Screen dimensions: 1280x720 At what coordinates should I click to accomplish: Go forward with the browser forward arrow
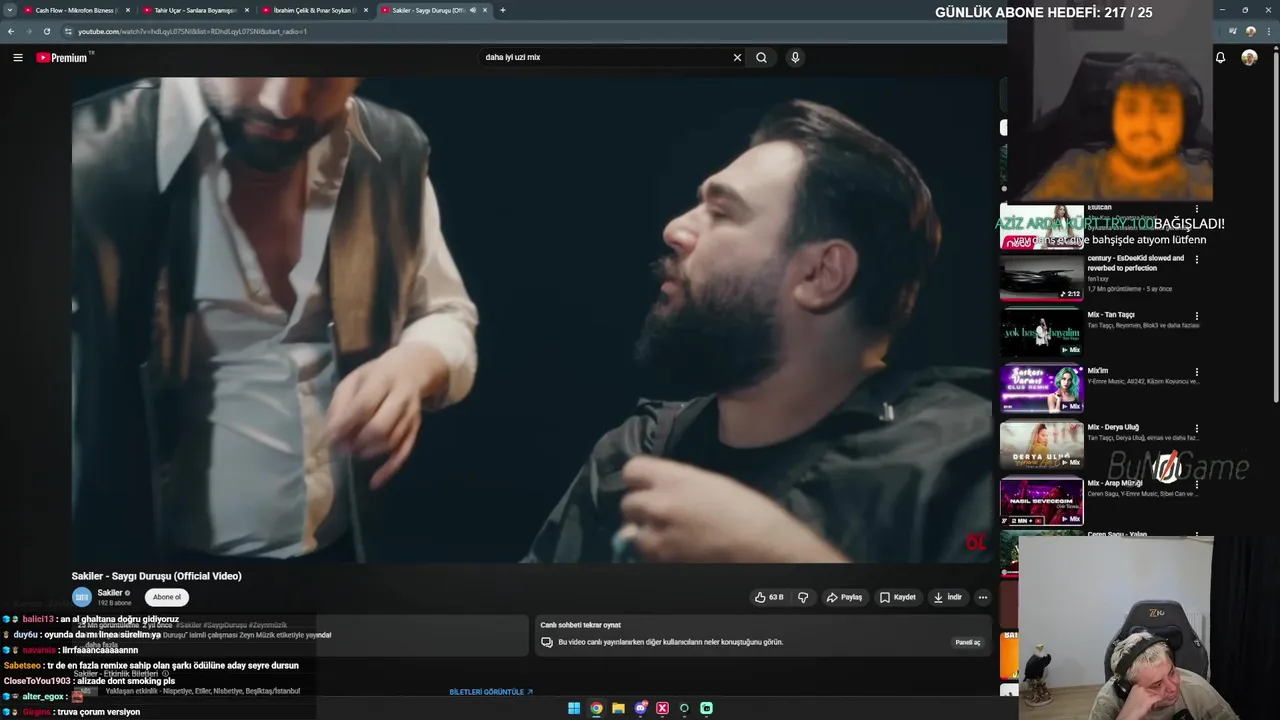pyautogui.click(x=29, y=31)
